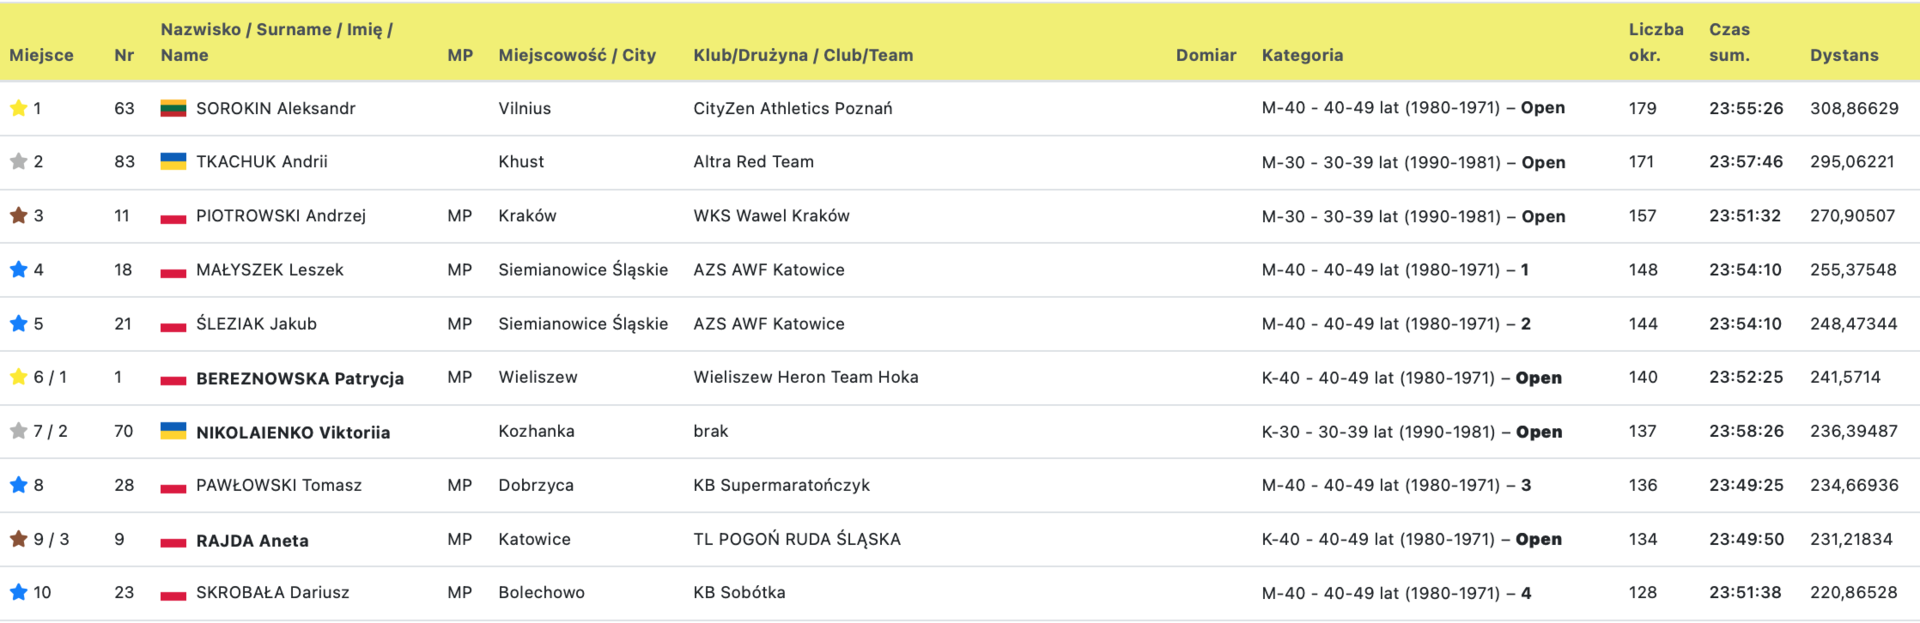Click the gold star next to place 6 / 1
The width and height of the screenshot is (1920, 623).
18,377
